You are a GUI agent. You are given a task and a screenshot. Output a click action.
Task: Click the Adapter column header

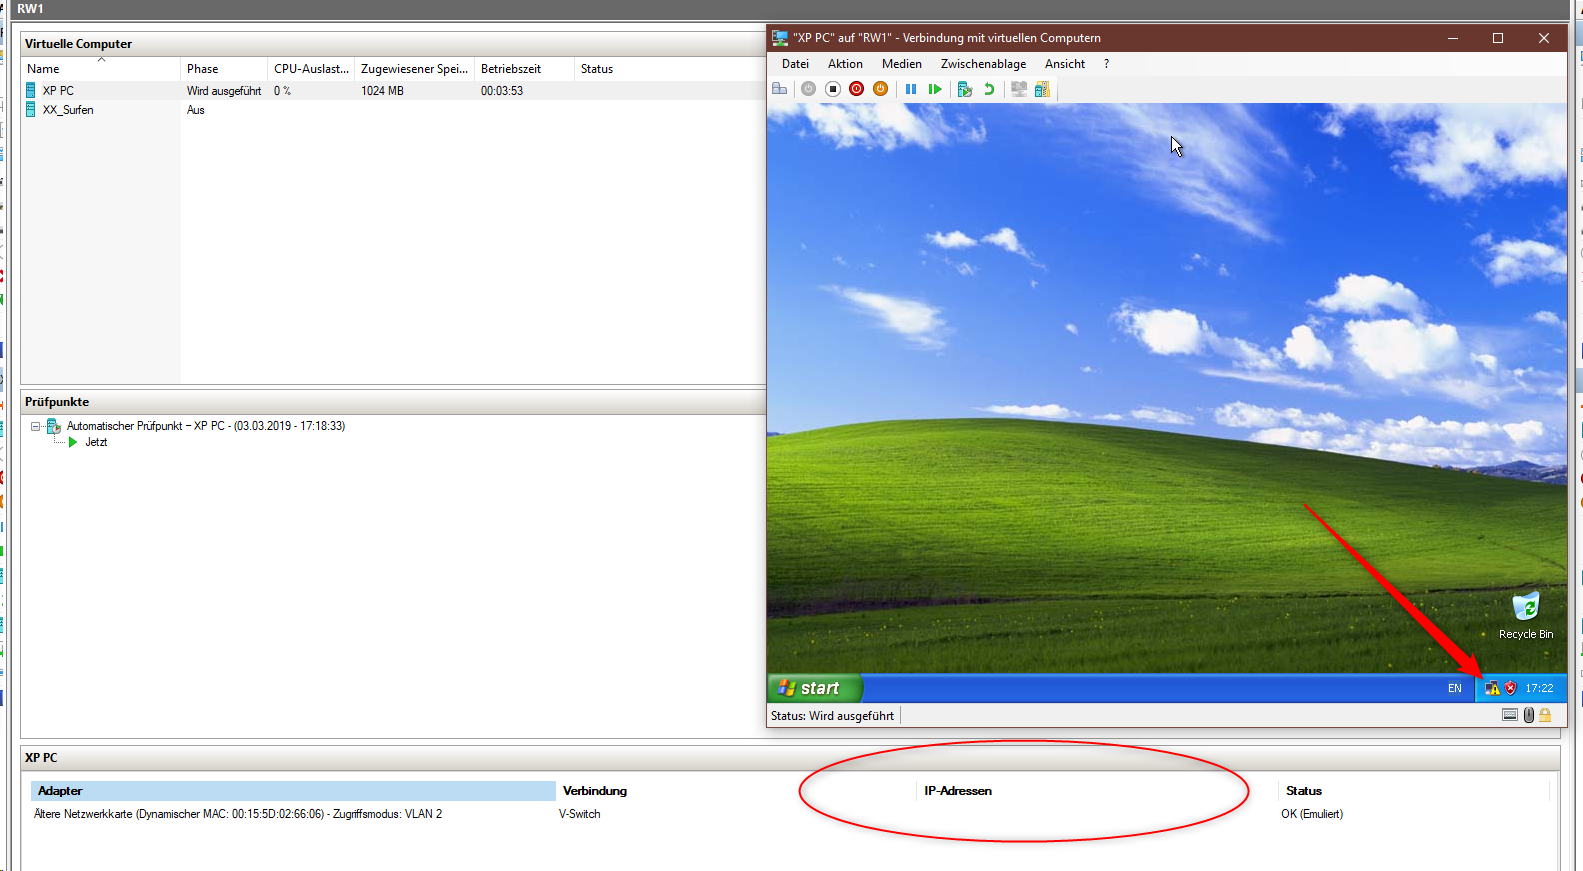(293, 791)
